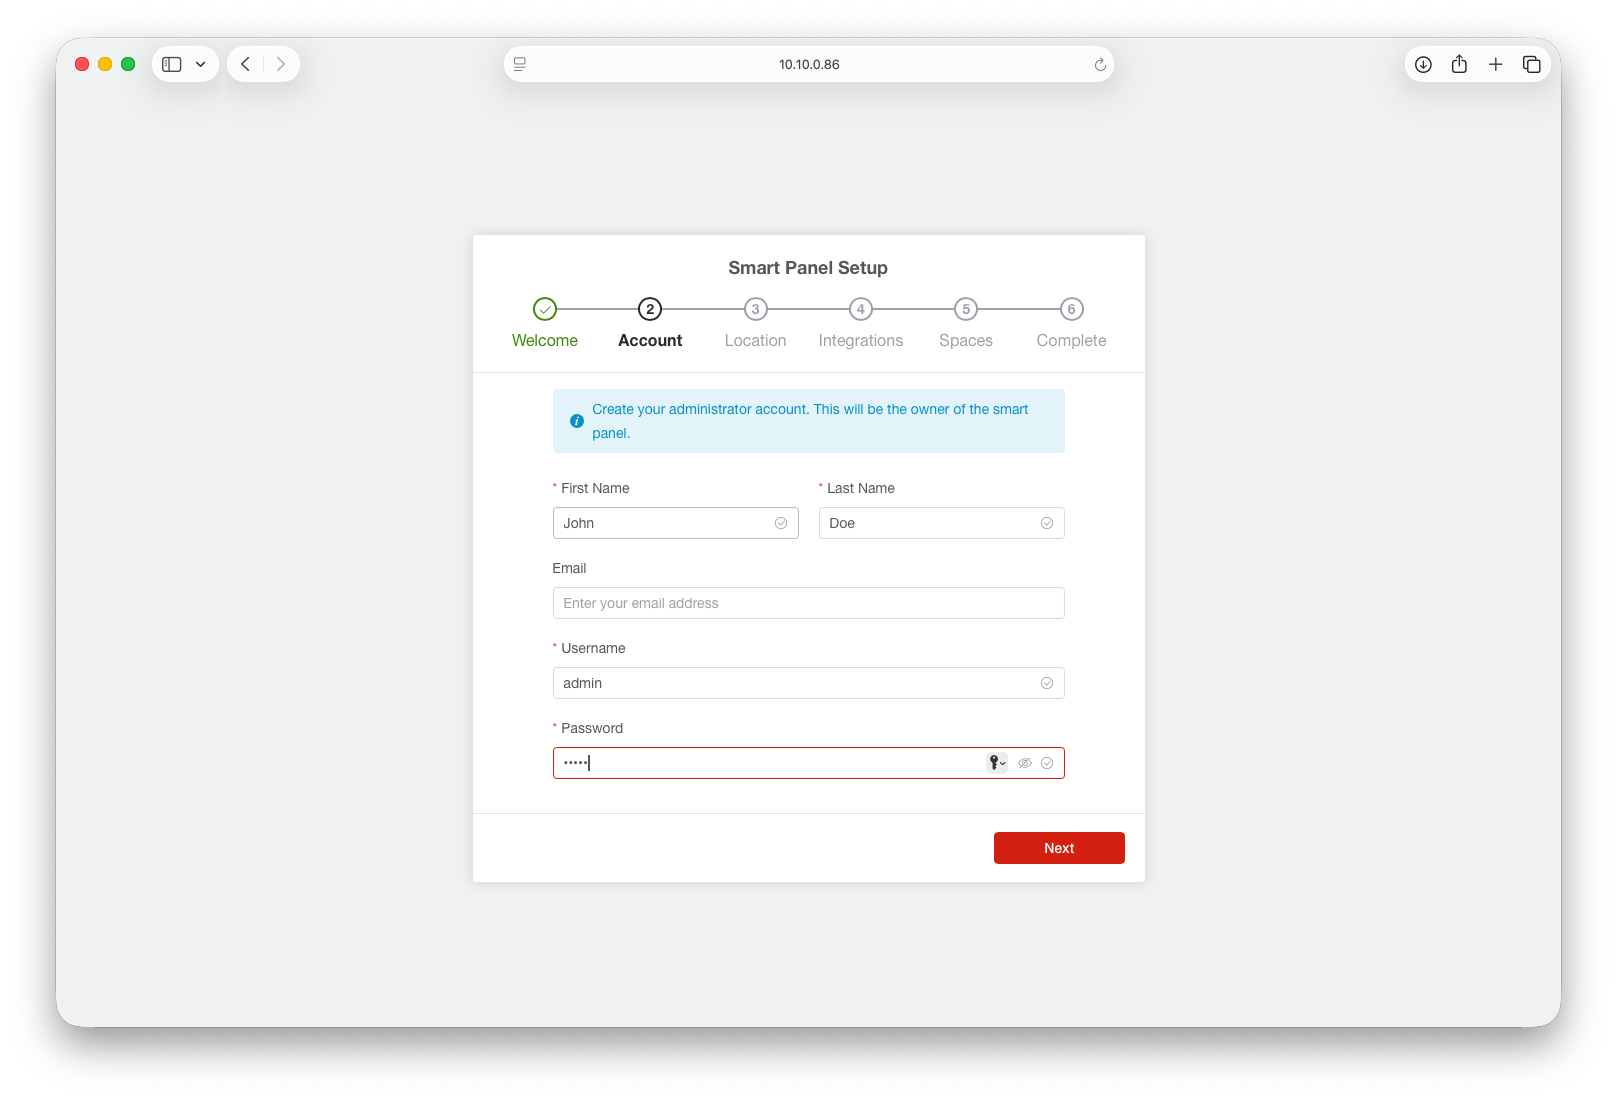Click the info icon in the blue banner
The image size is (1617, 1101).
pyautogui.click(x=577, y=421)
